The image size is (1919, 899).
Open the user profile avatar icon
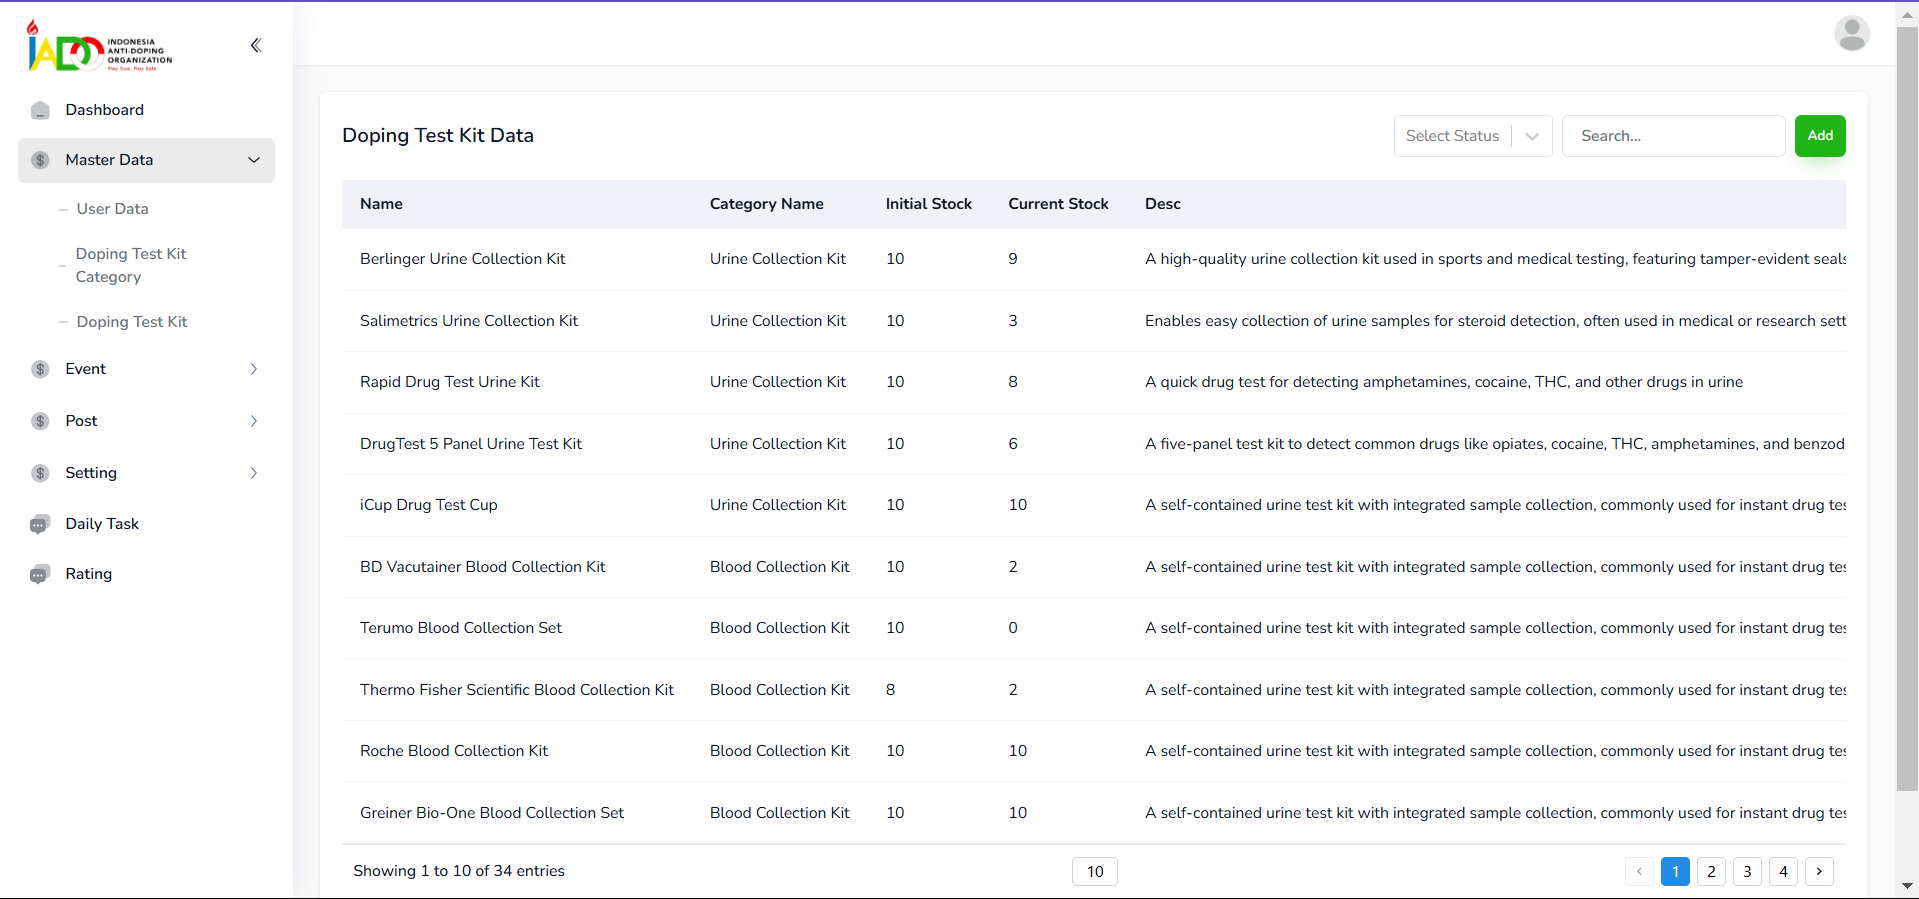click(x=1851, y=33)
